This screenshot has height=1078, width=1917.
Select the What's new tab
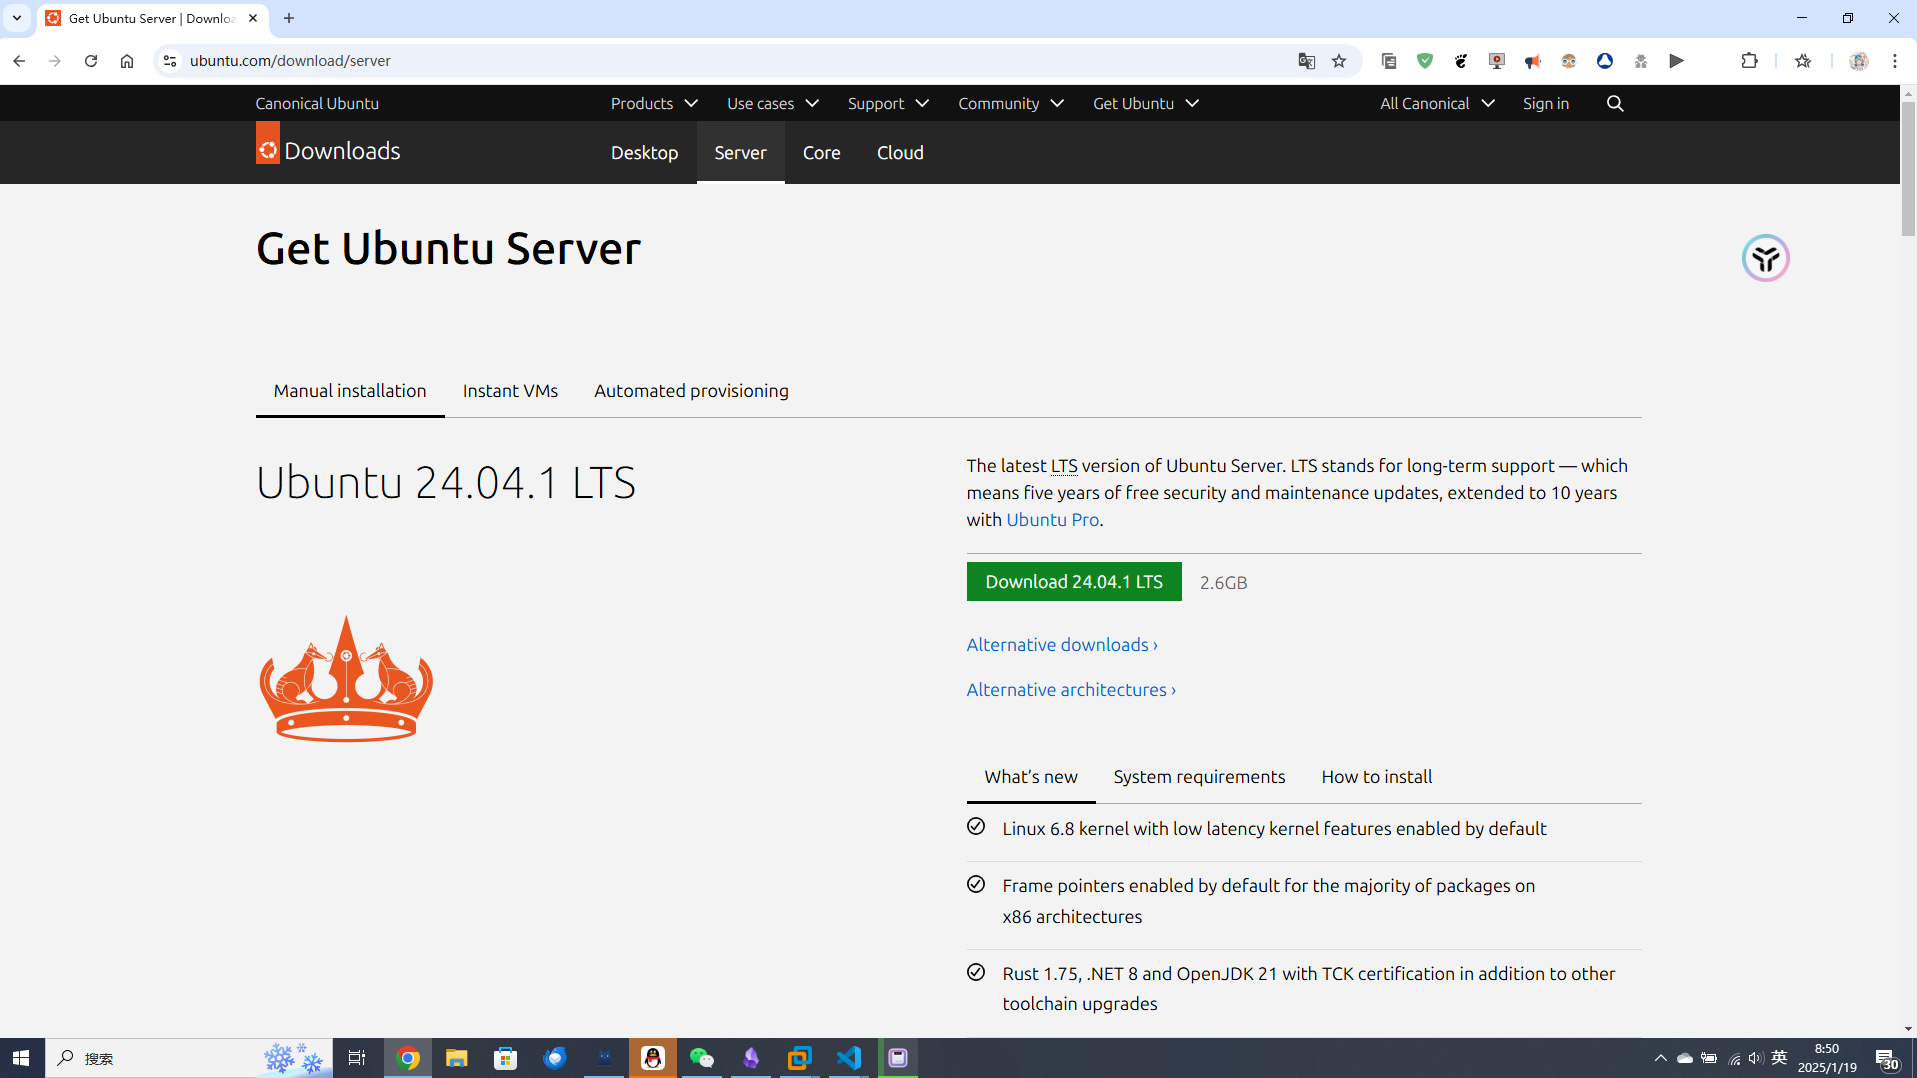[x=1031, y=776]
